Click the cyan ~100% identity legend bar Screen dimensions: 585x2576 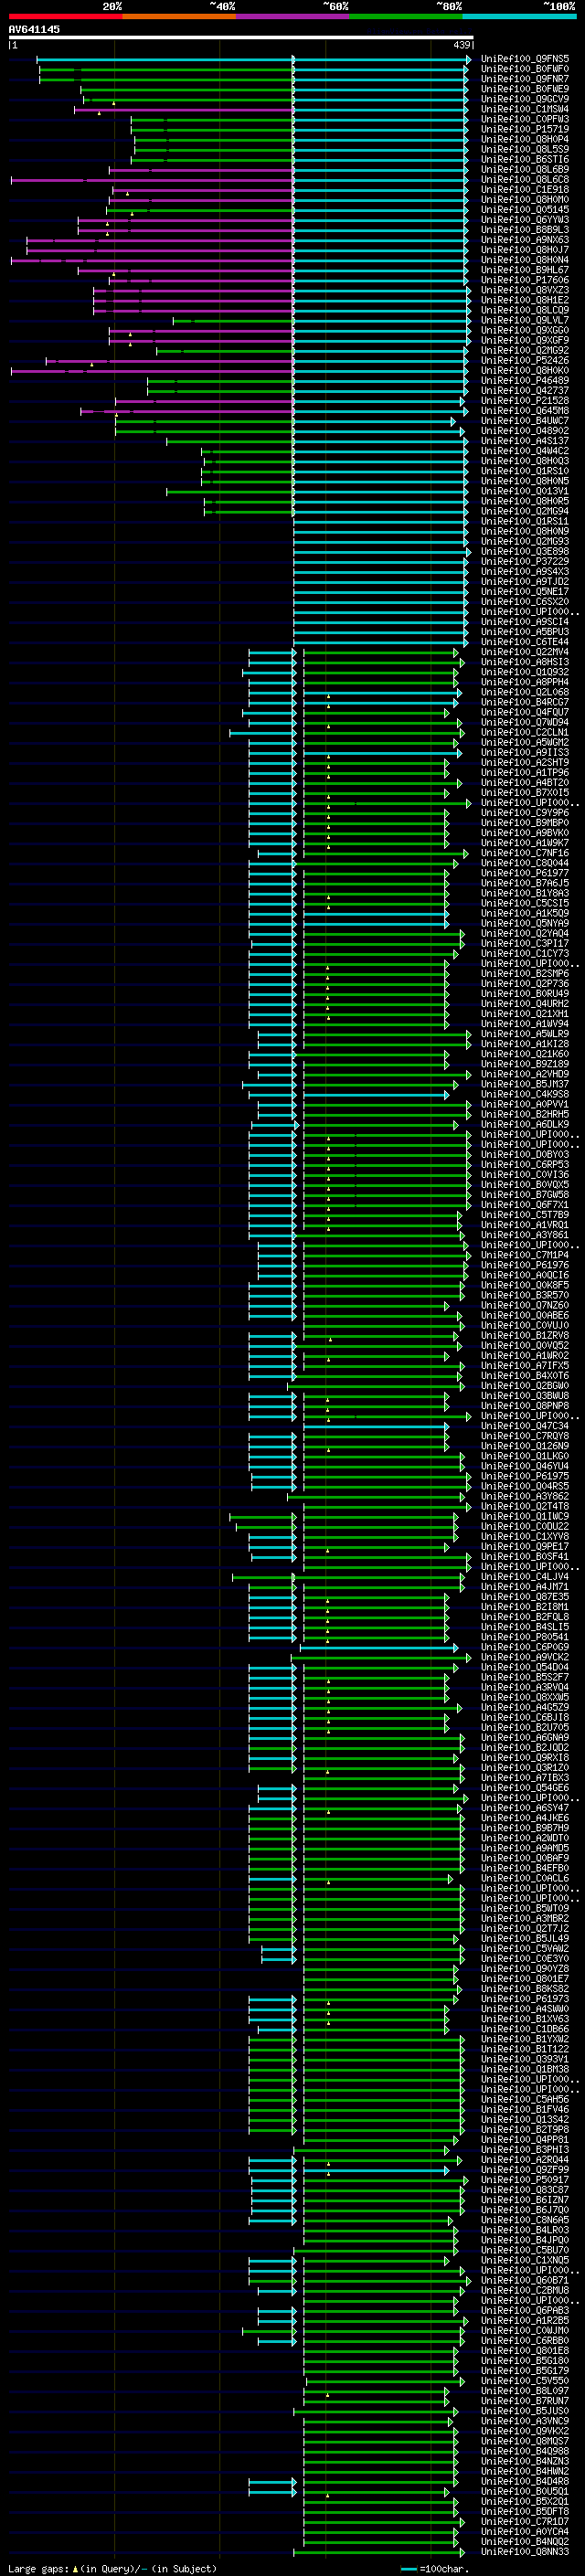(519, 16)
